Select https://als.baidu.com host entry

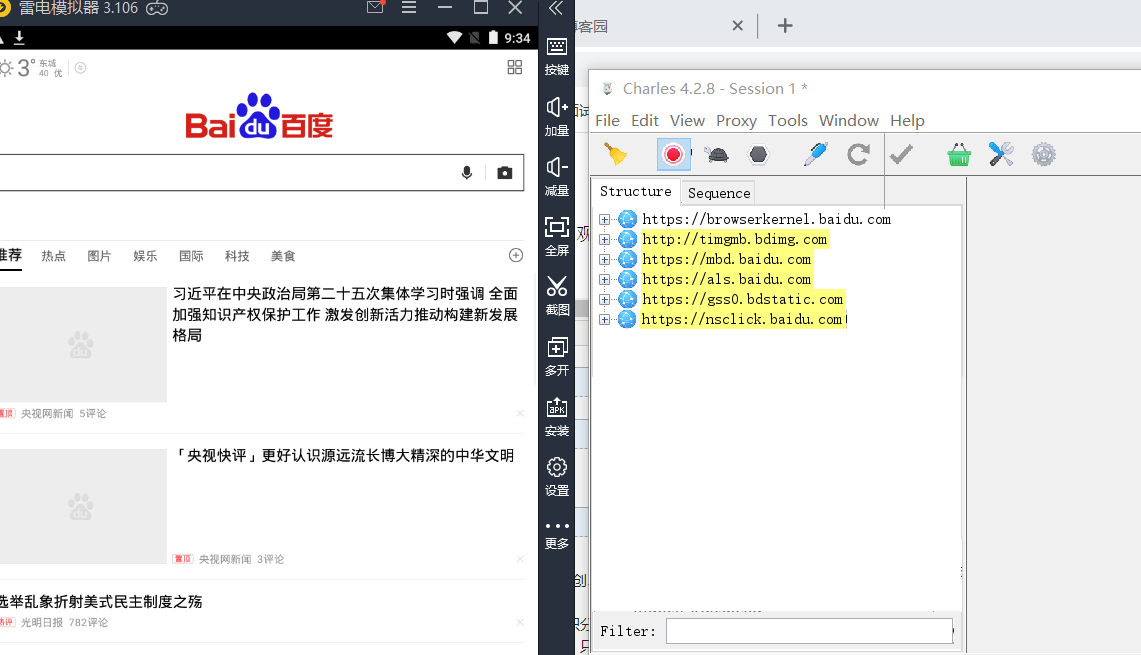pos(726,279)
